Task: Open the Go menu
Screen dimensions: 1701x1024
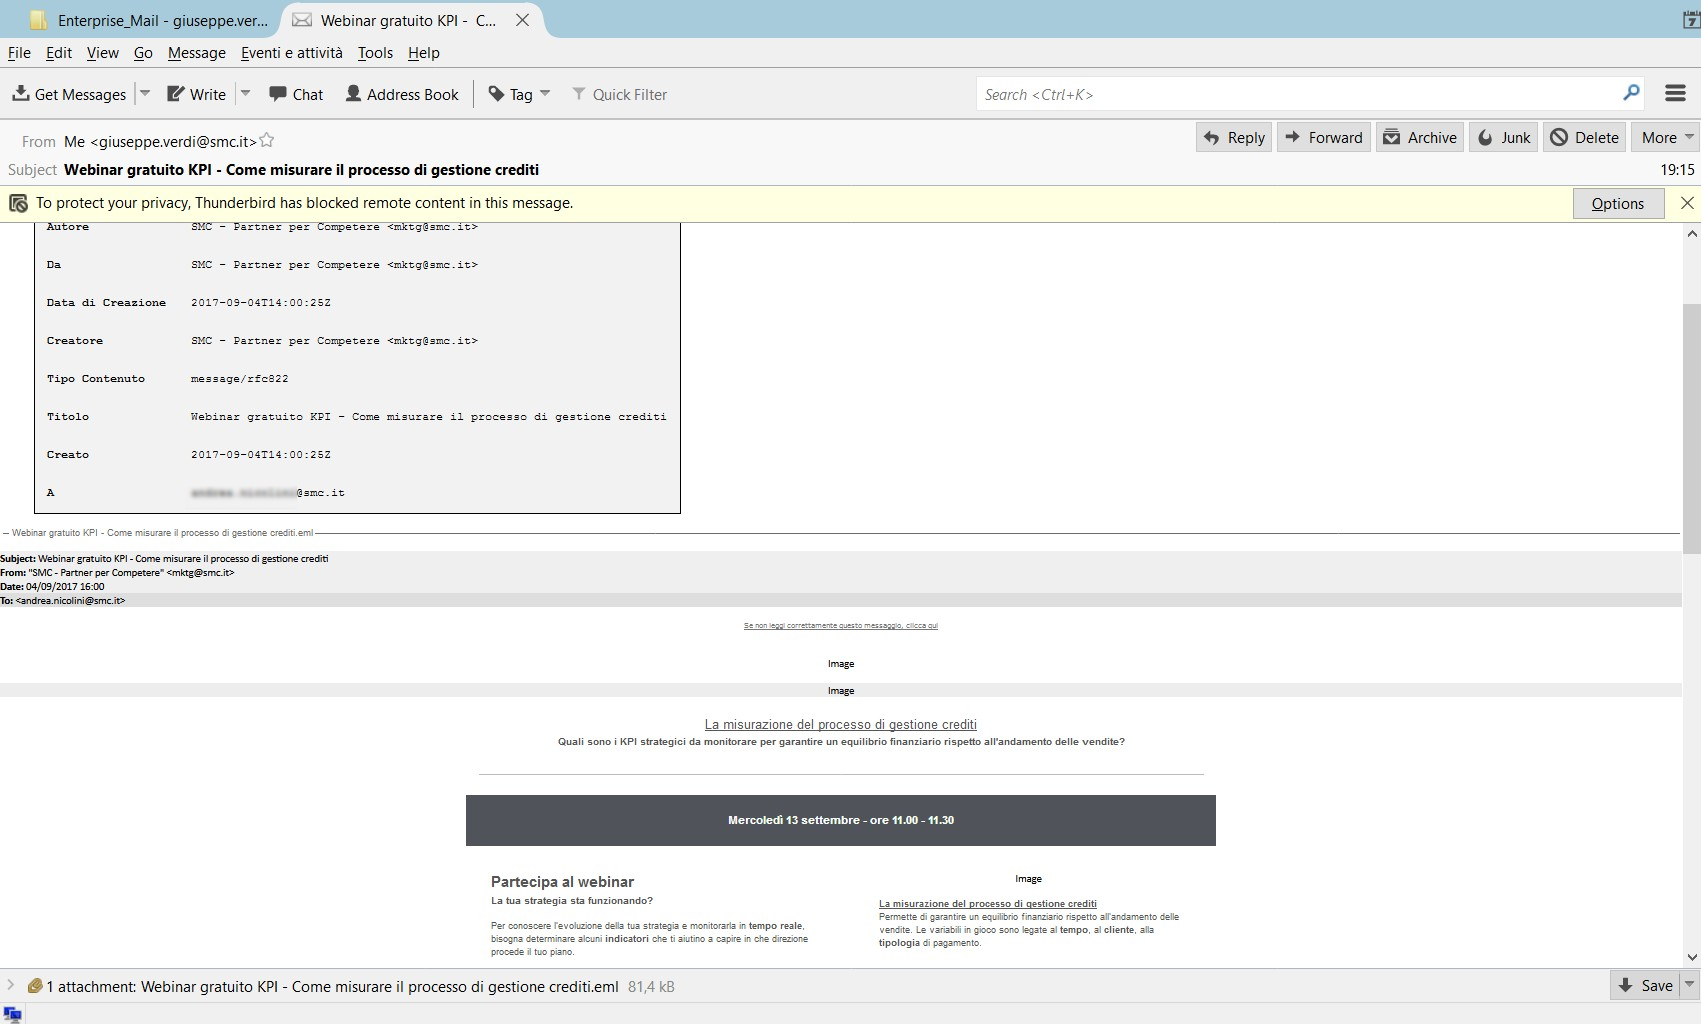Action: [143, 53]
